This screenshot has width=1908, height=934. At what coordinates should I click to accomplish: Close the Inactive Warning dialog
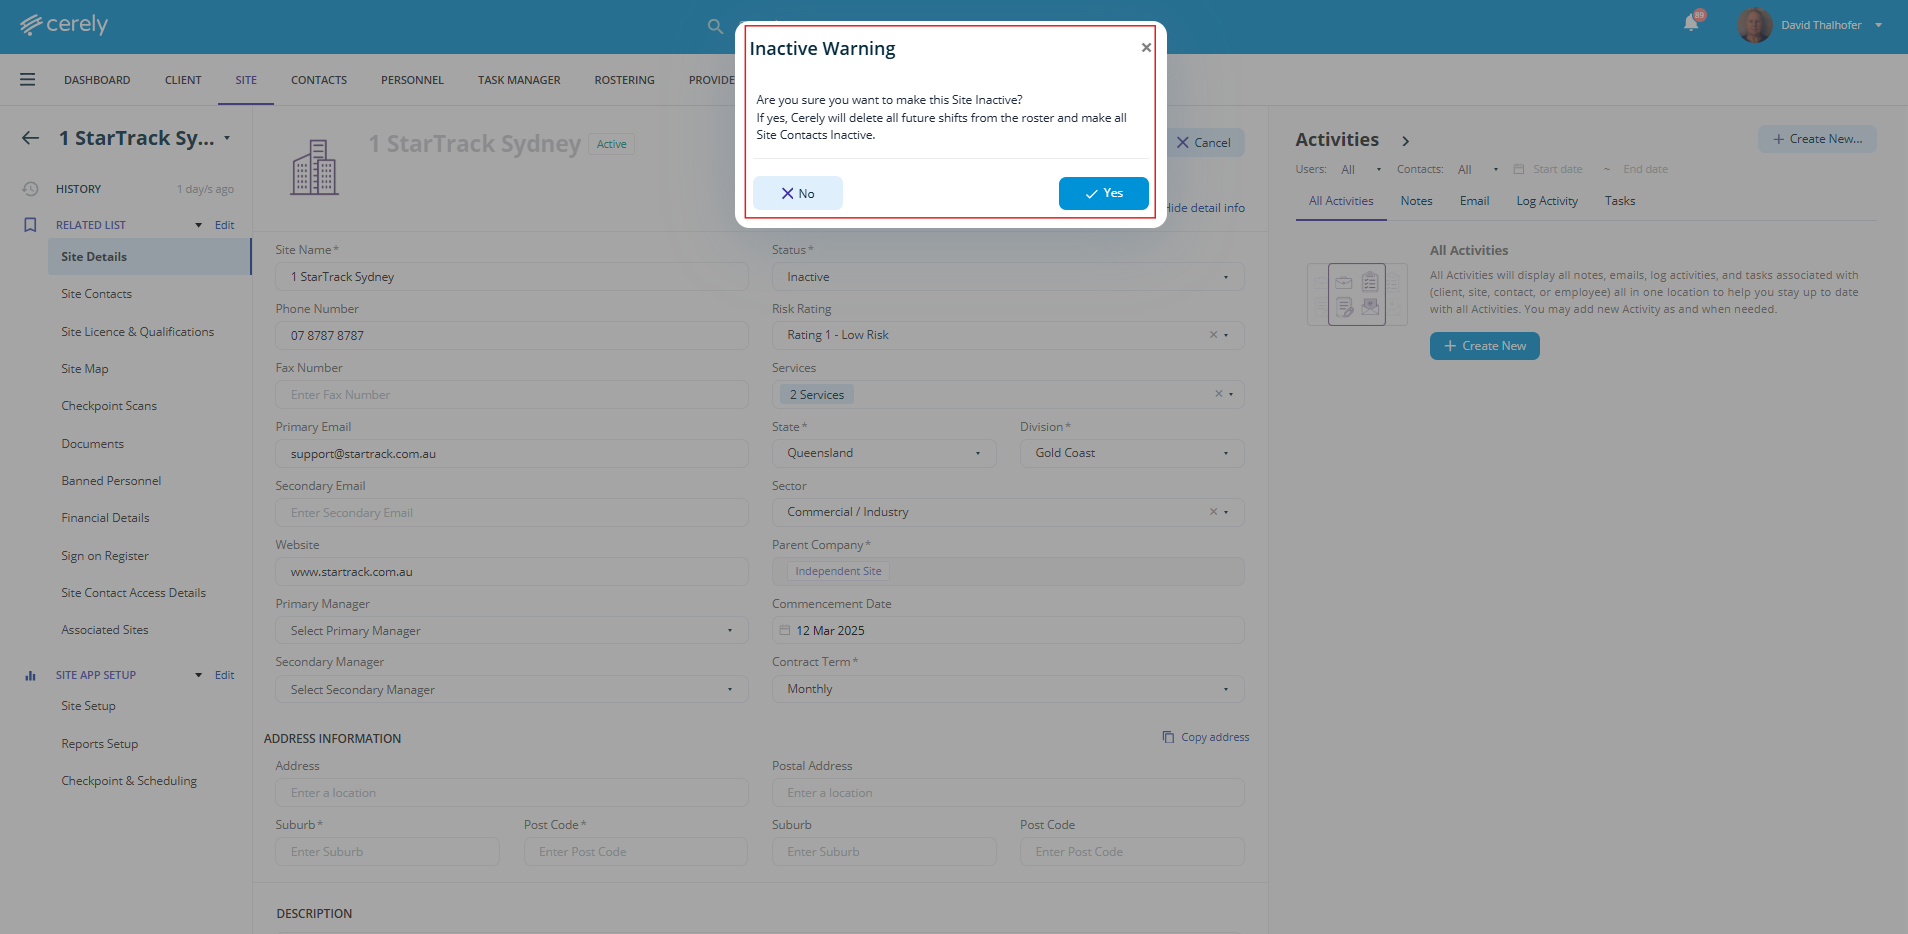(x=1146, y=47)
